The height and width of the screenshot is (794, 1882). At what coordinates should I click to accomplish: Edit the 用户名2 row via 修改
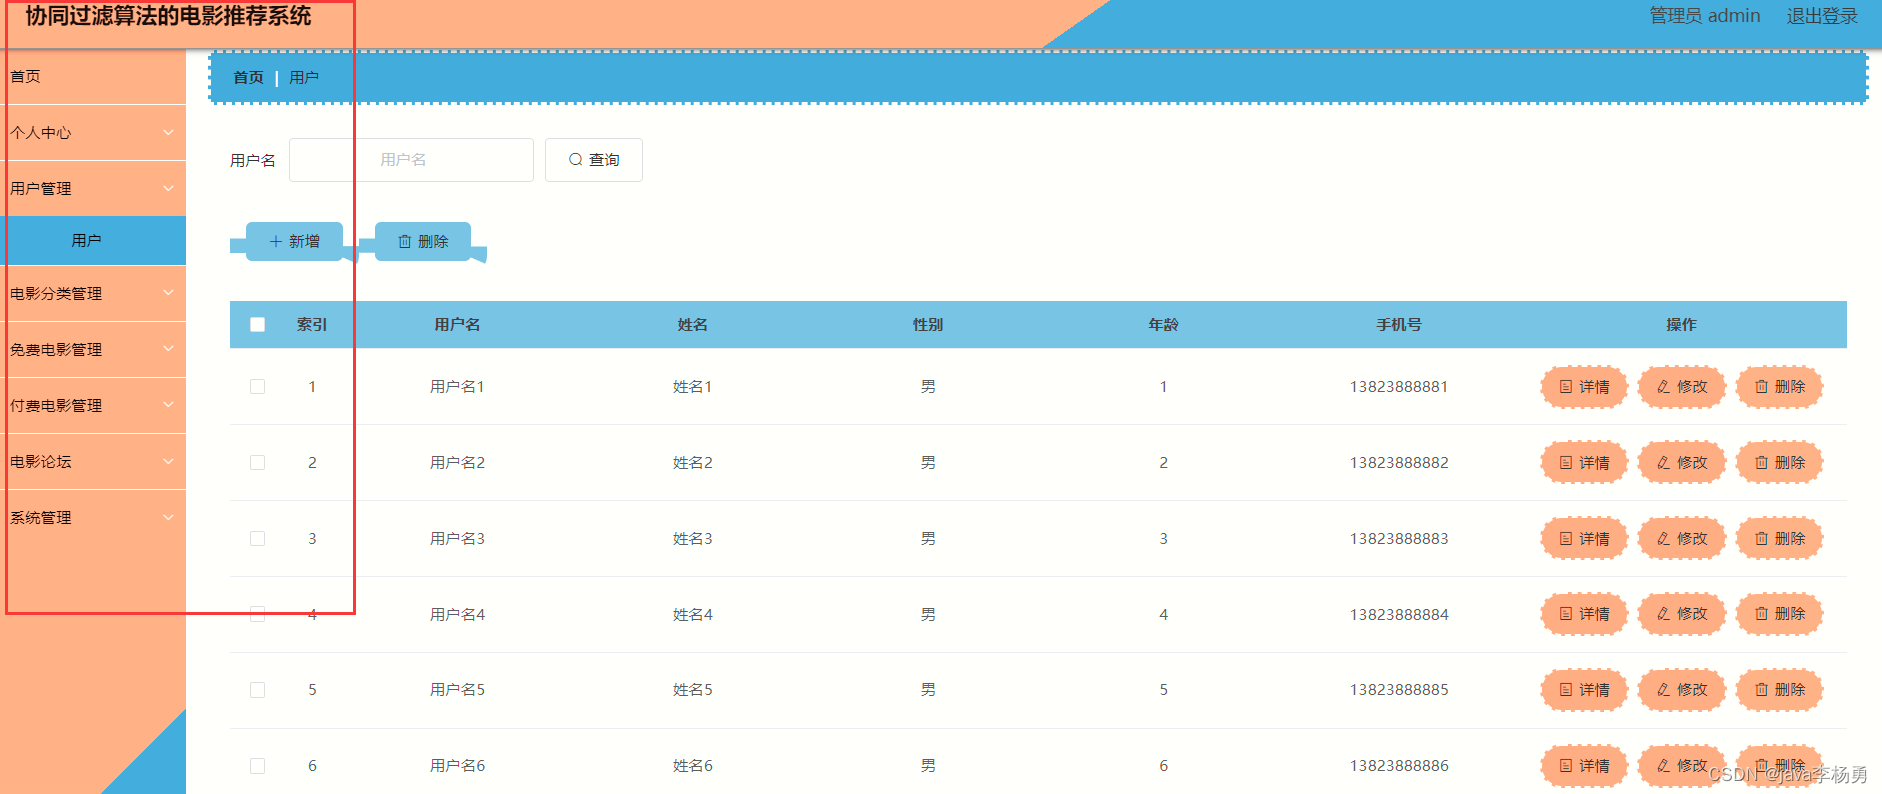(1682, 463)
